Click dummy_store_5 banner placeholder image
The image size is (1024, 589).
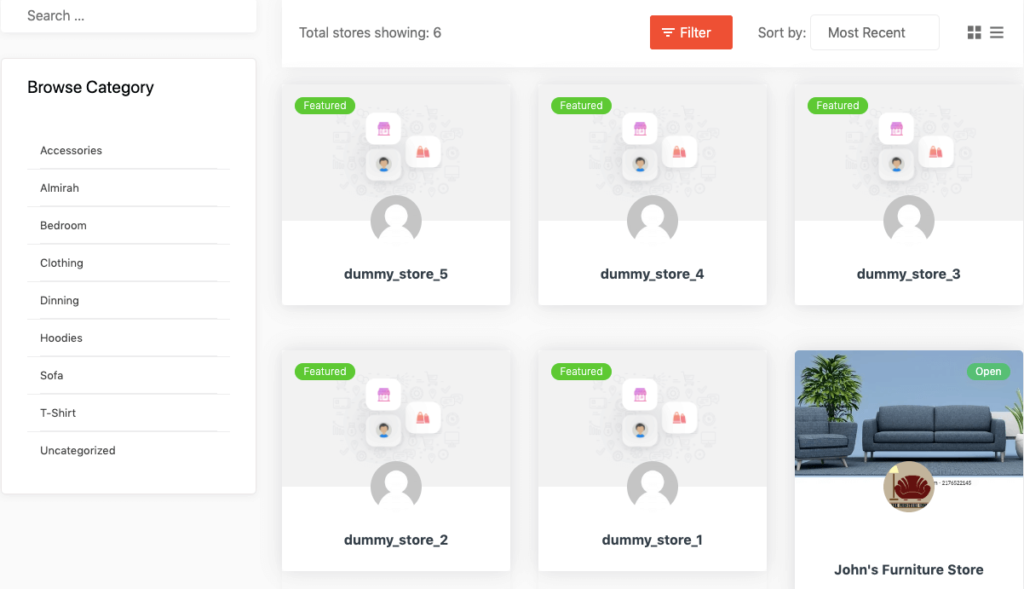pos(396,153)
